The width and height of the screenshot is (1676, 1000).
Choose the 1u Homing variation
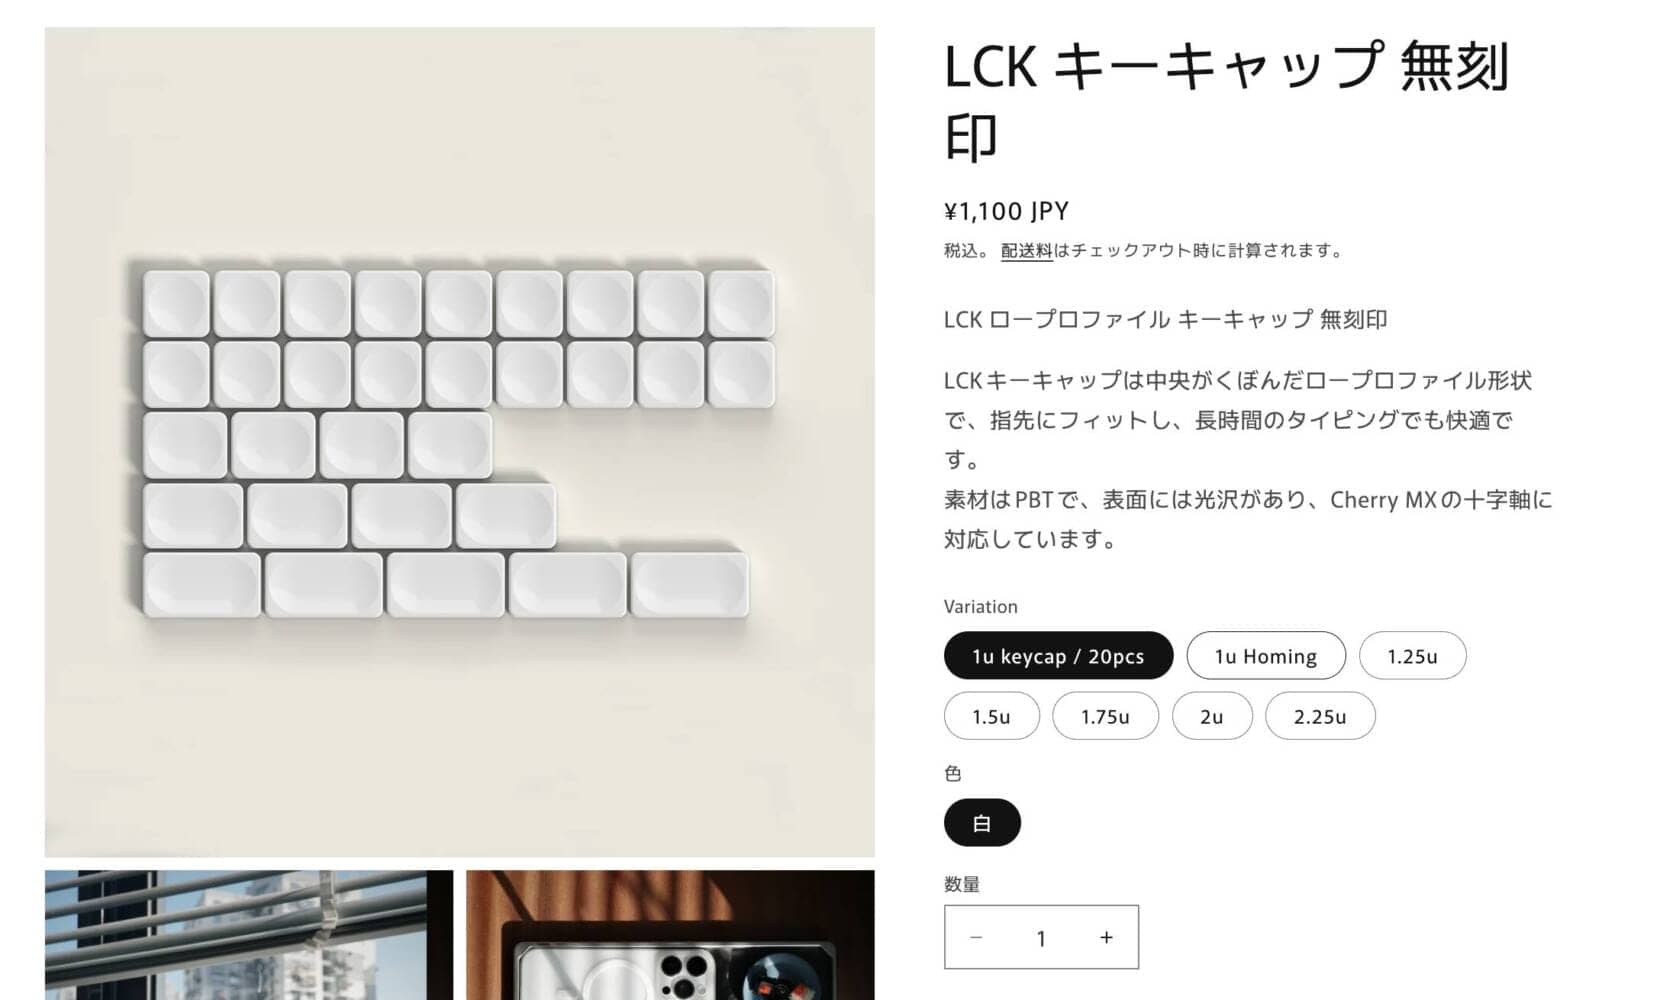click(x=1266, y=656)
